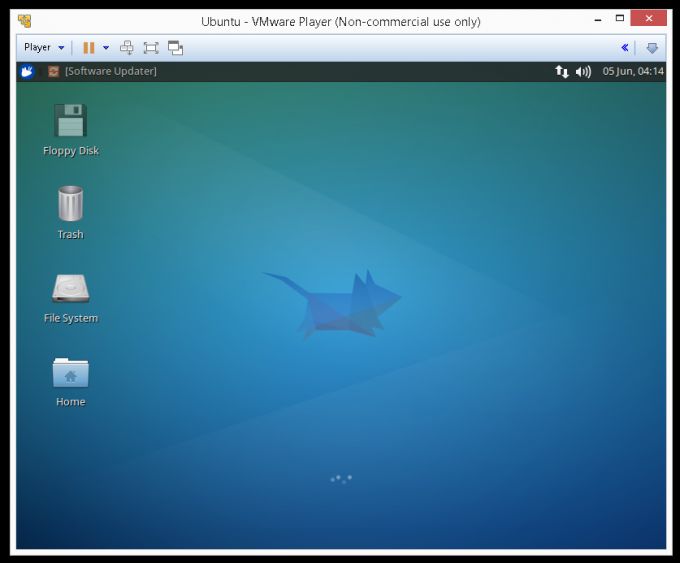The image size is (680, 563).
Task: Expand the Player menu dropdown arrow
Action: tap(61, 48)
